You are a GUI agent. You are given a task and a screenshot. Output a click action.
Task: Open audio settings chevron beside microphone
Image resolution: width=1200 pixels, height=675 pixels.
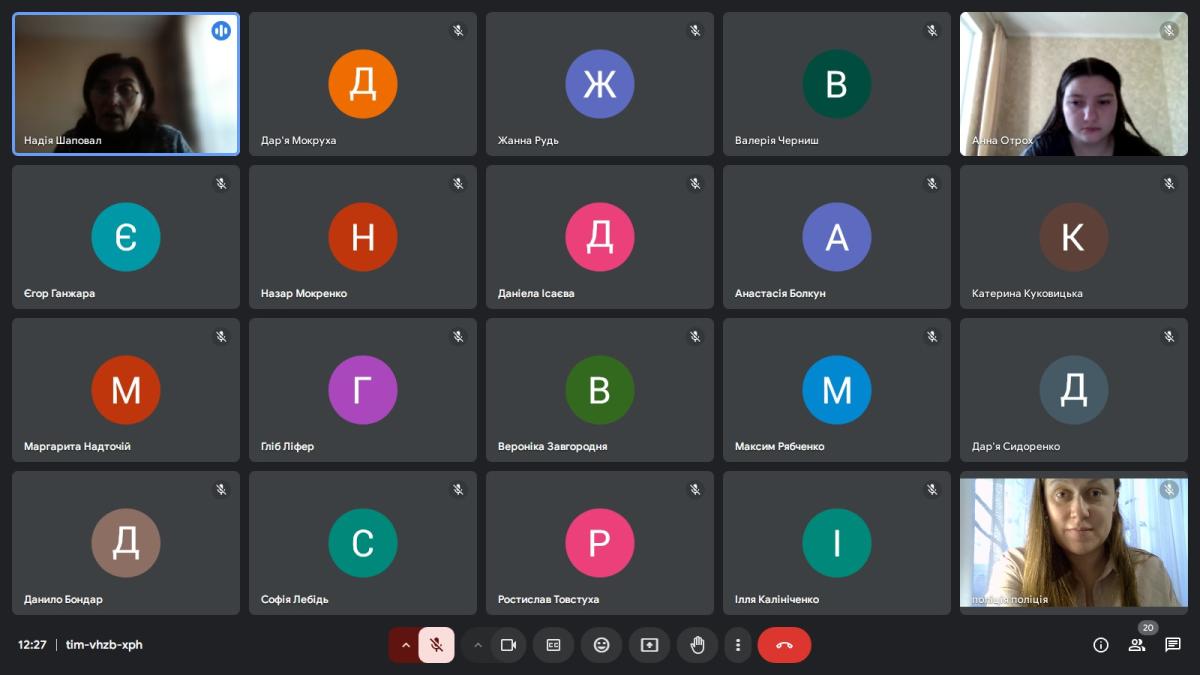click(x=405, y=645)
